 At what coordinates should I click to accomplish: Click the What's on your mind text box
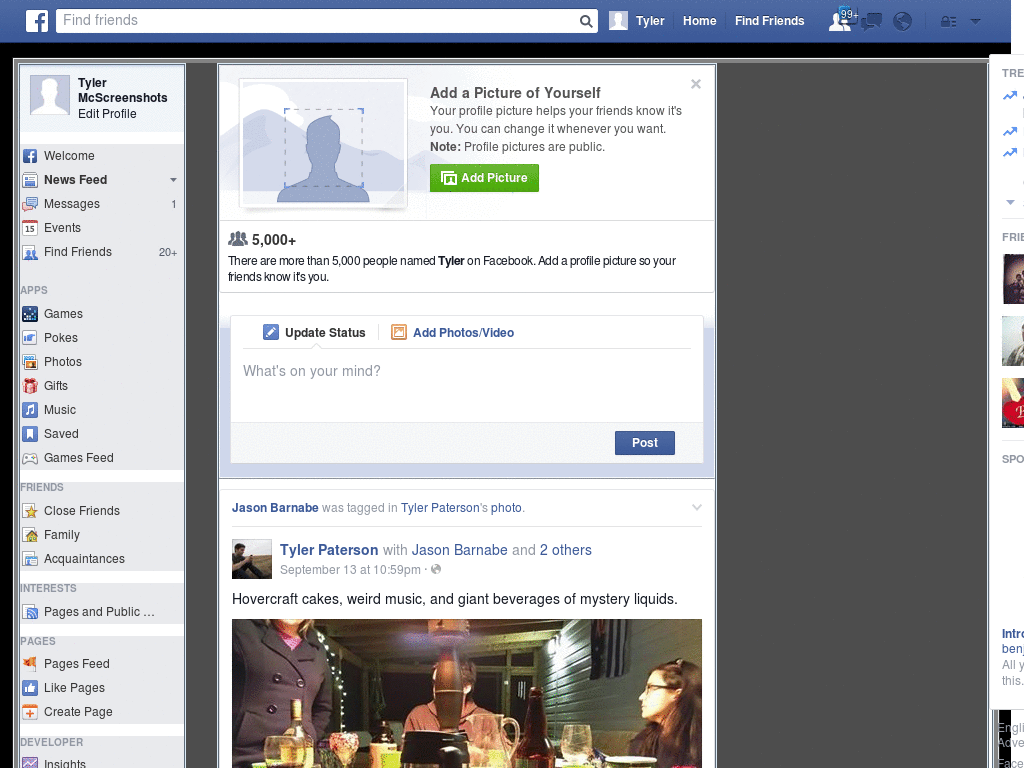(466, 385)
